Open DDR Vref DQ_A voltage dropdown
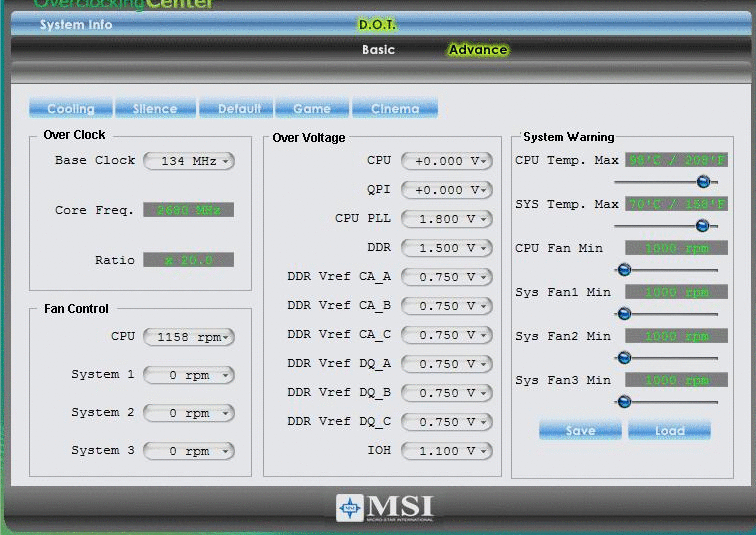 click(x=447, y=363)
